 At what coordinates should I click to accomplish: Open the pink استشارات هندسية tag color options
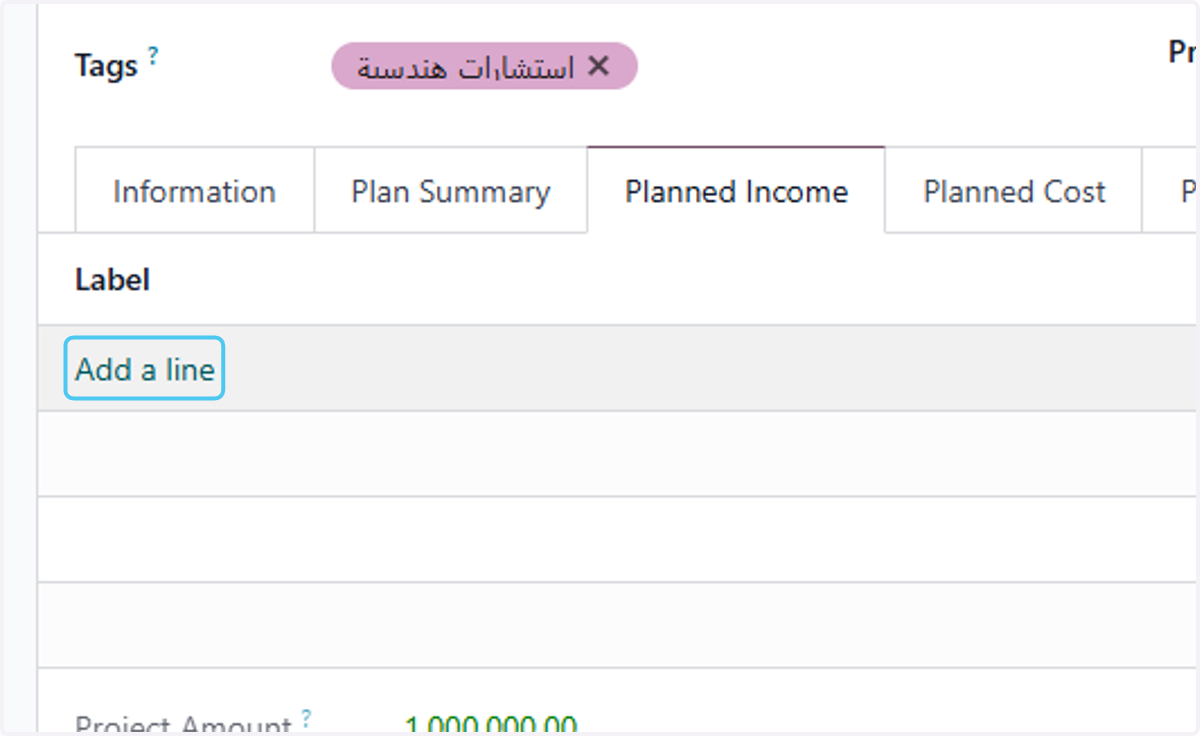(x=466, y=66)
